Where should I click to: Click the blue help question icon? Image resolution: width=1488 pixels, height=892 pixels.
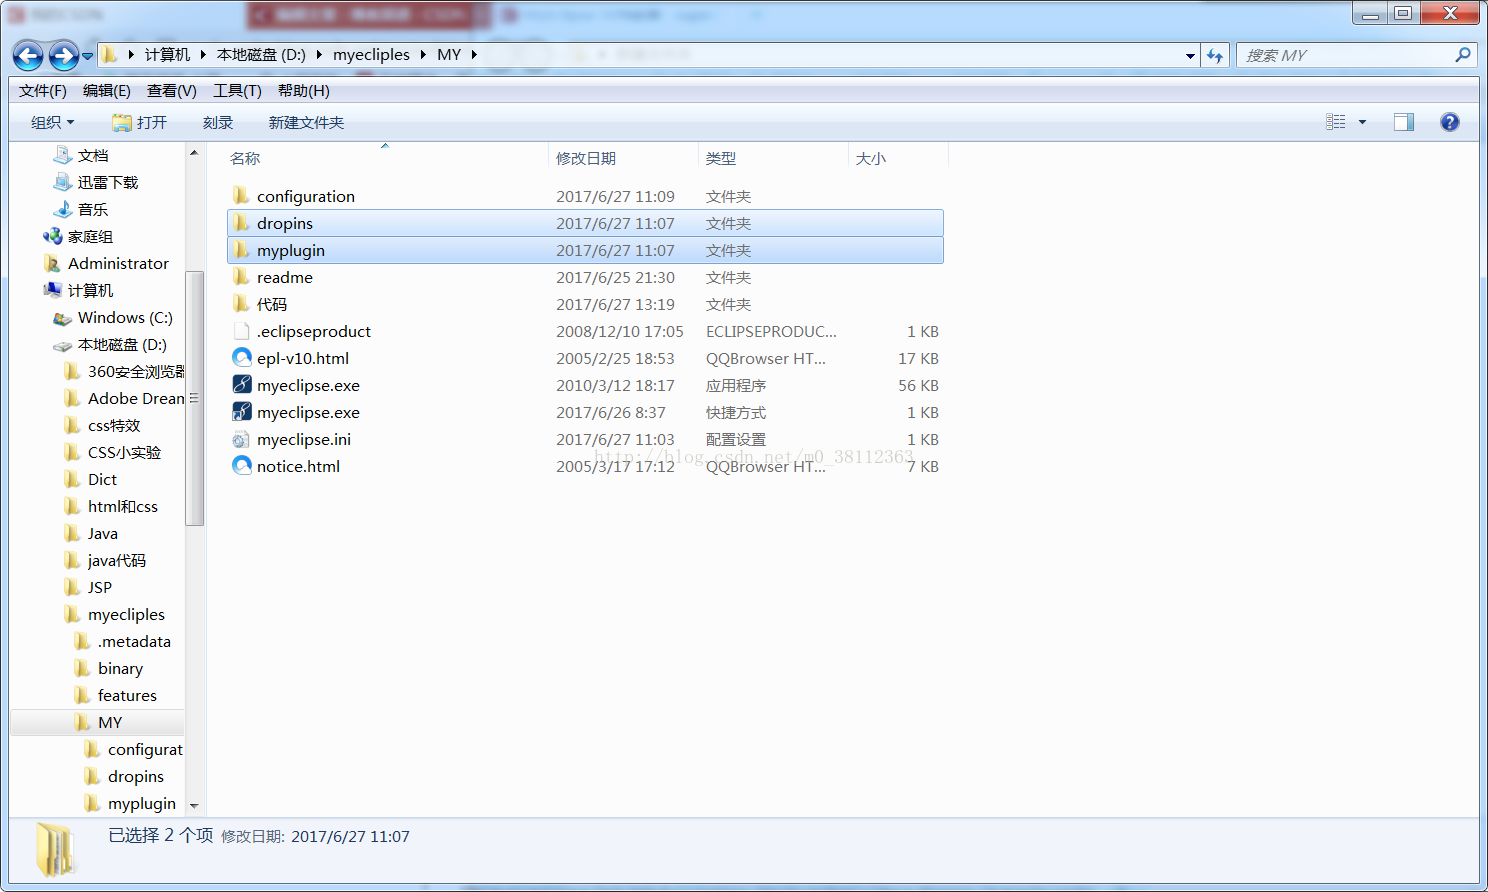click(1450, 122)
